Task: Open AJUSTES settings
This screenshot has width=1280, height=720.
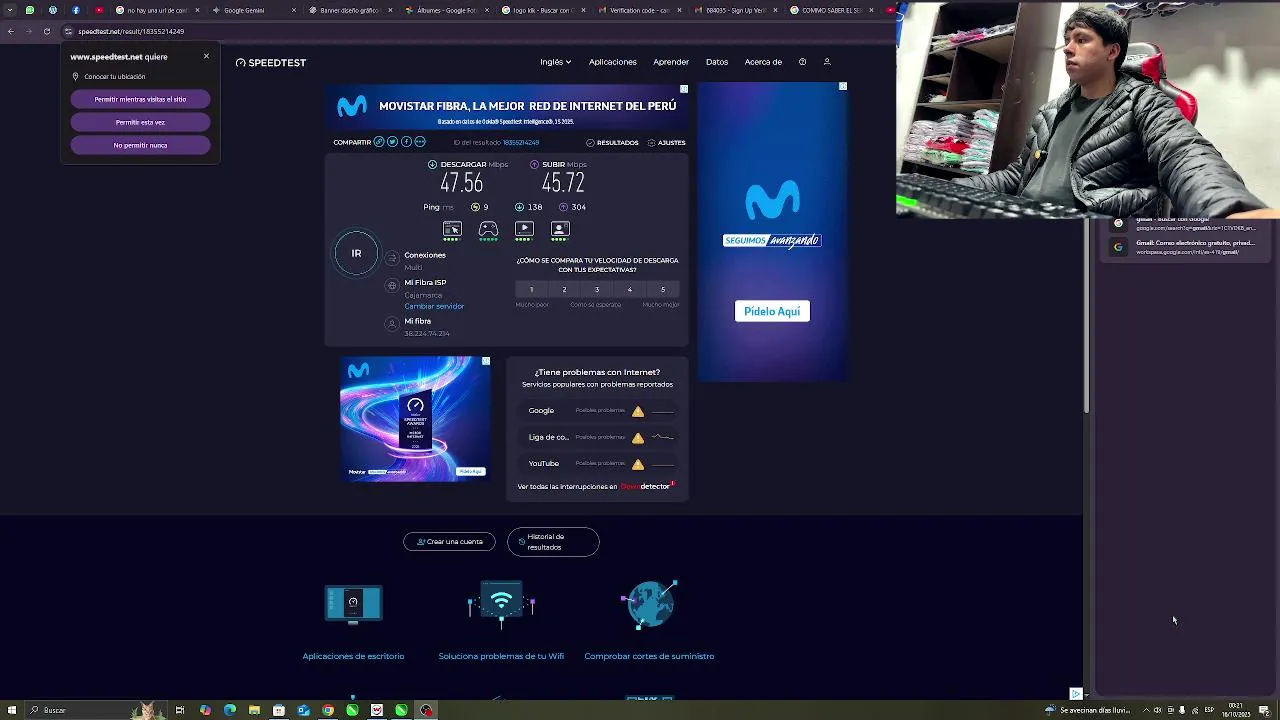Action: click(666, 142)
